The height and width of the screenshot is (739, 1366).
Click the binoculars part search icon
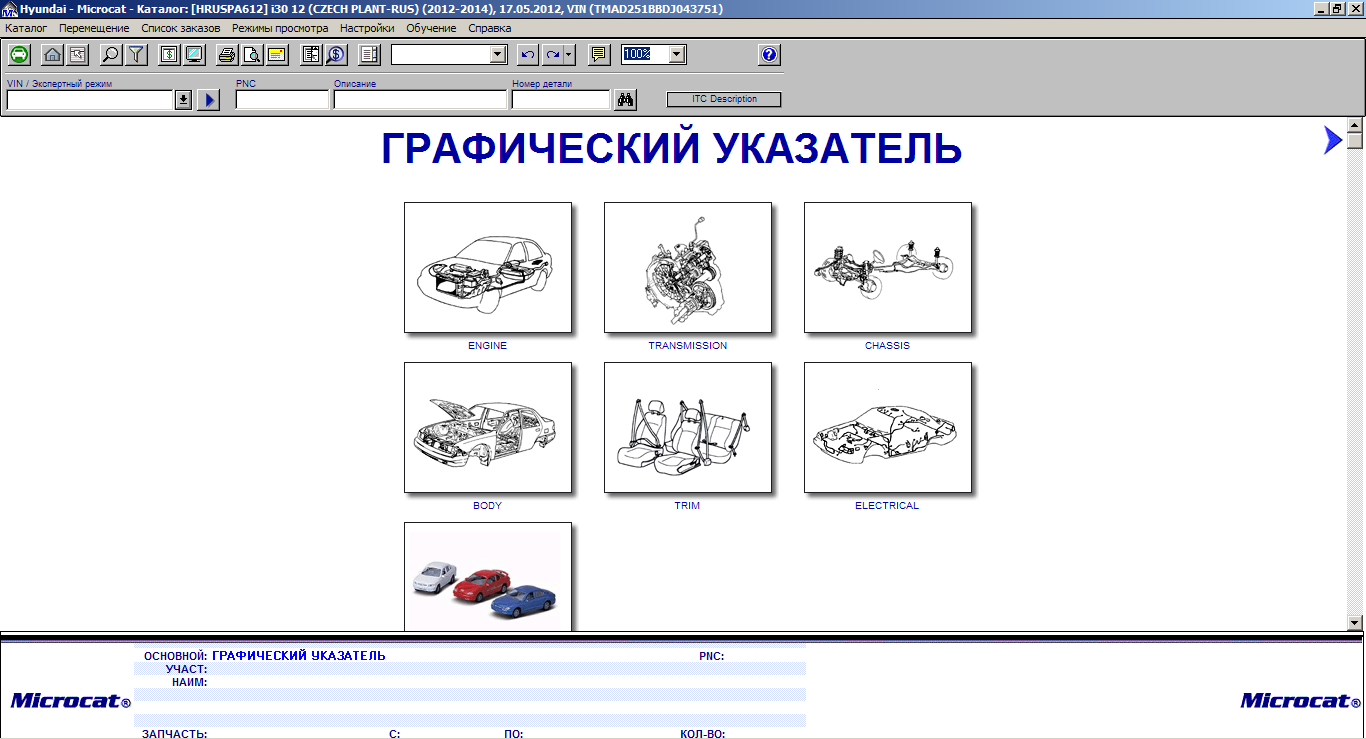[624, 99]
